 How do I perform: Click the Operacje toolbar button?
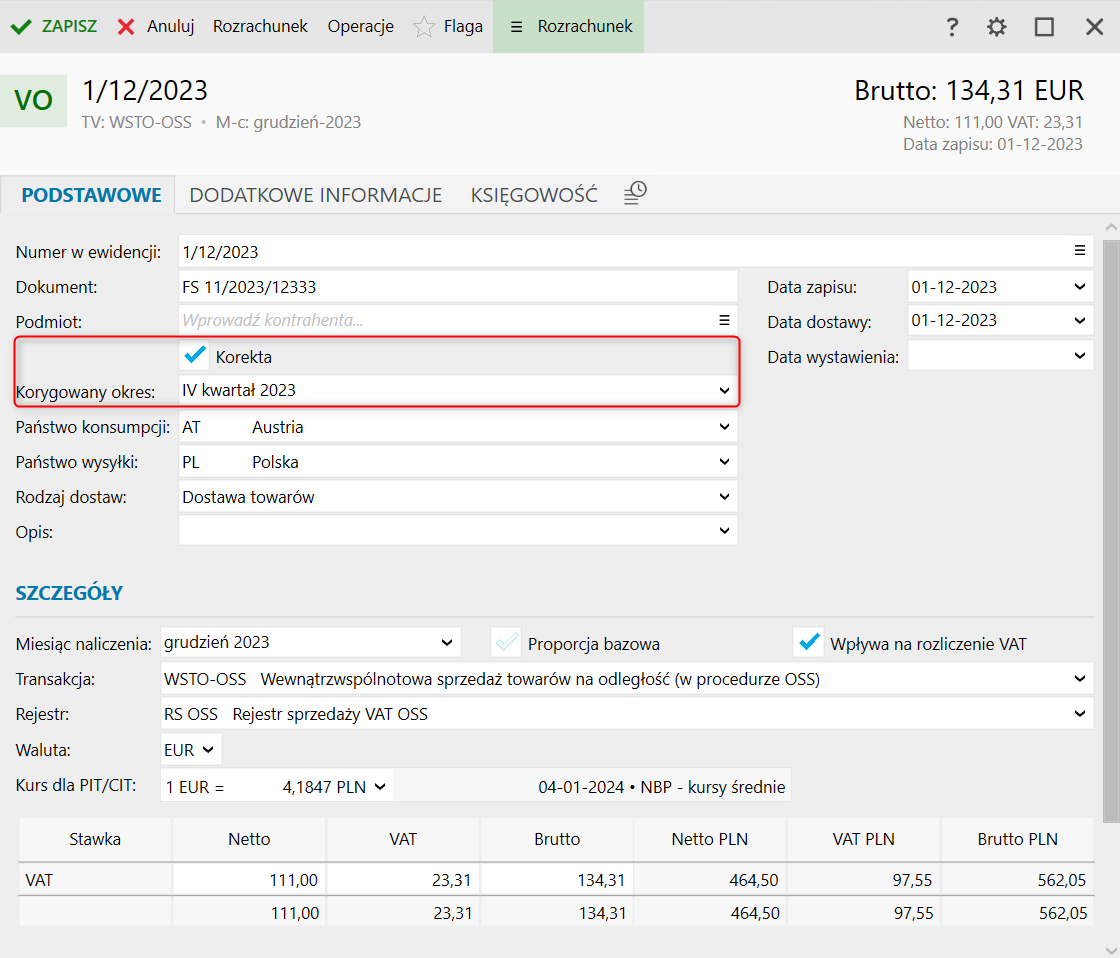[x=360, y=27]
